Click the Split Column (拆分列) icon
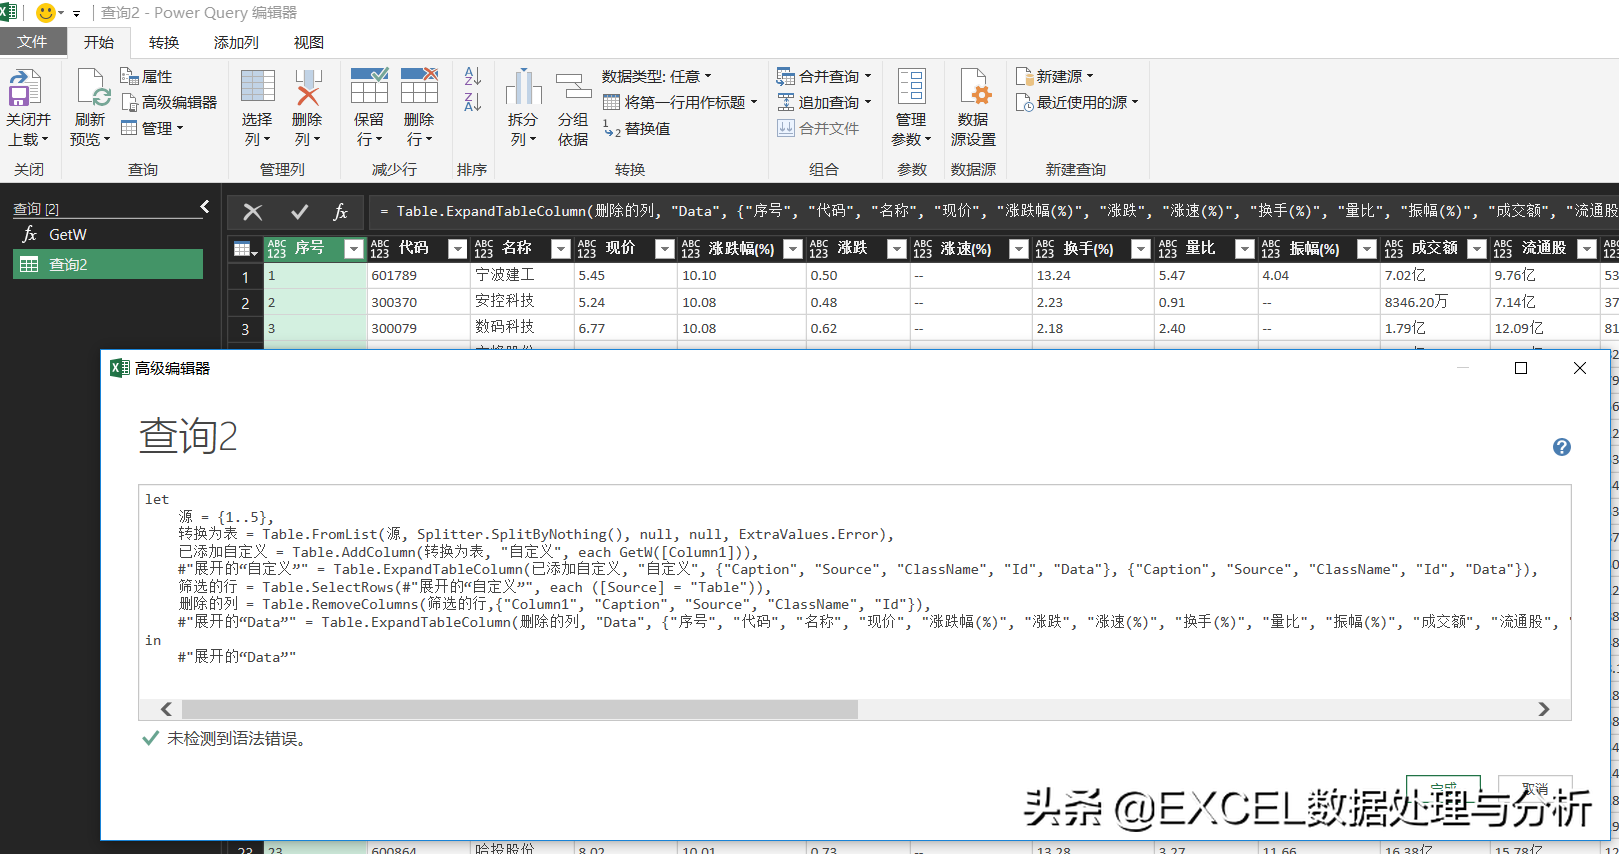 click(x=523, y=87)
